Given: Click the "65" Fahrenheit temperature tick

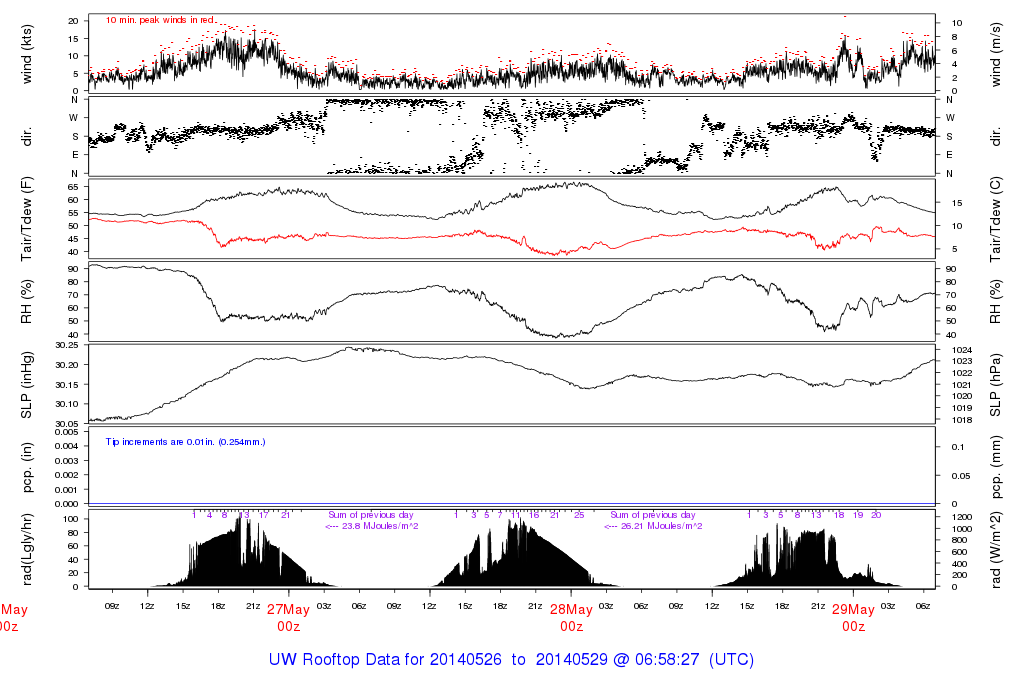Looking at the screenshot, I should (x=73, y=187).
